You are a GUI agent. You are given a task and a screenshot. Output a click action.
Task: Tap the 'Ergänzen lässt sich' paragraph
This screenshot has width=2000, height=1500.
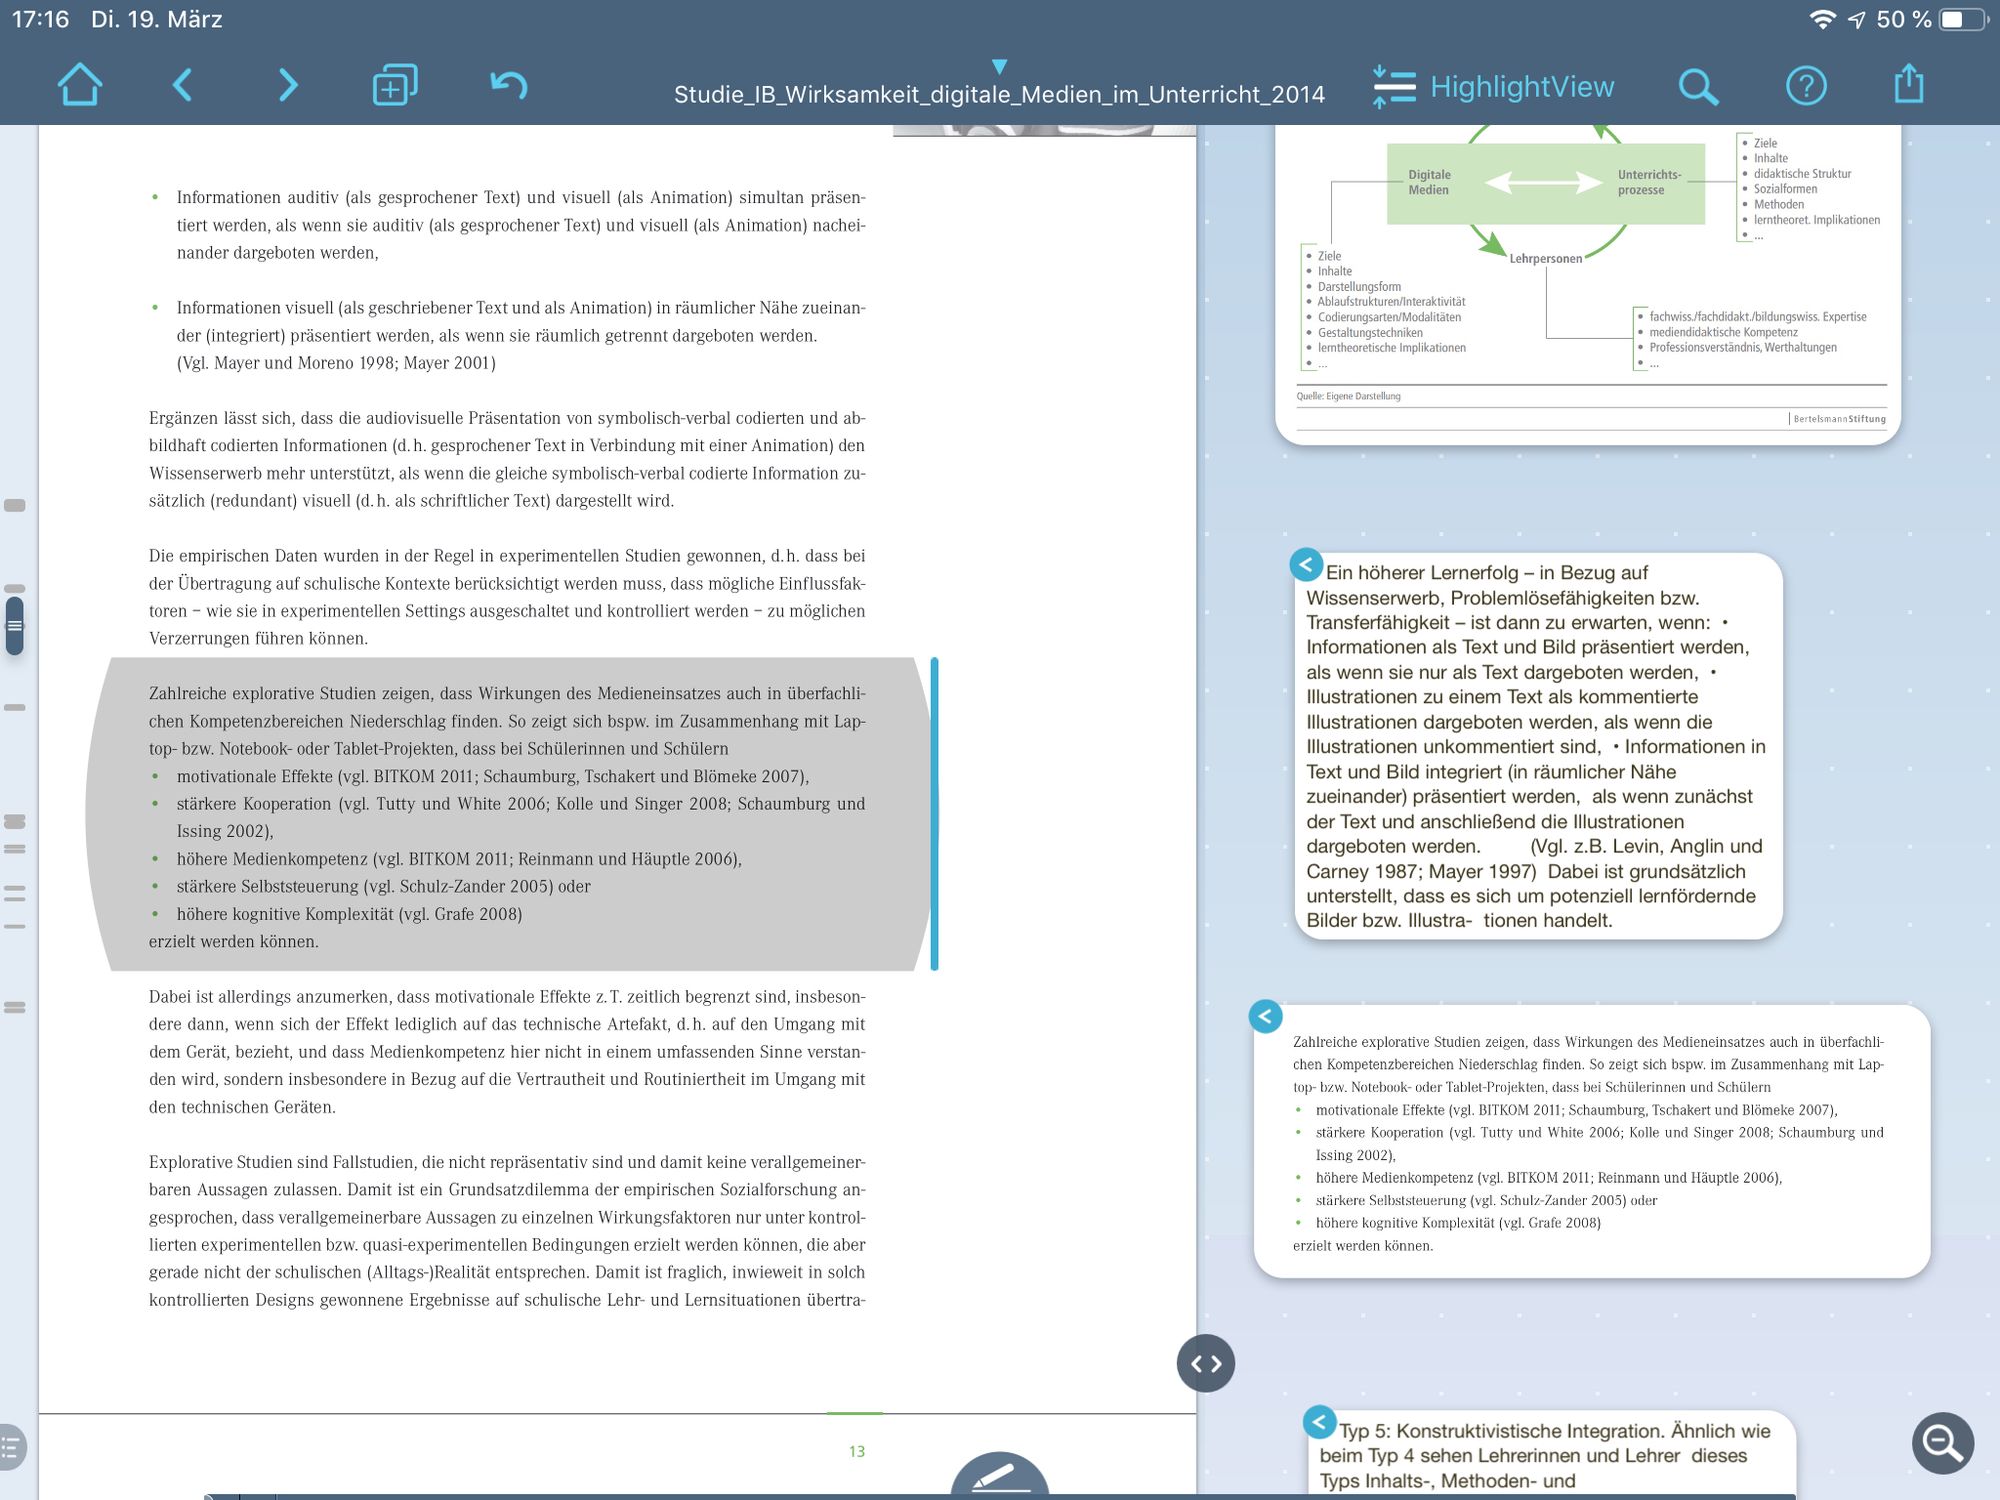tap(507, 459)
